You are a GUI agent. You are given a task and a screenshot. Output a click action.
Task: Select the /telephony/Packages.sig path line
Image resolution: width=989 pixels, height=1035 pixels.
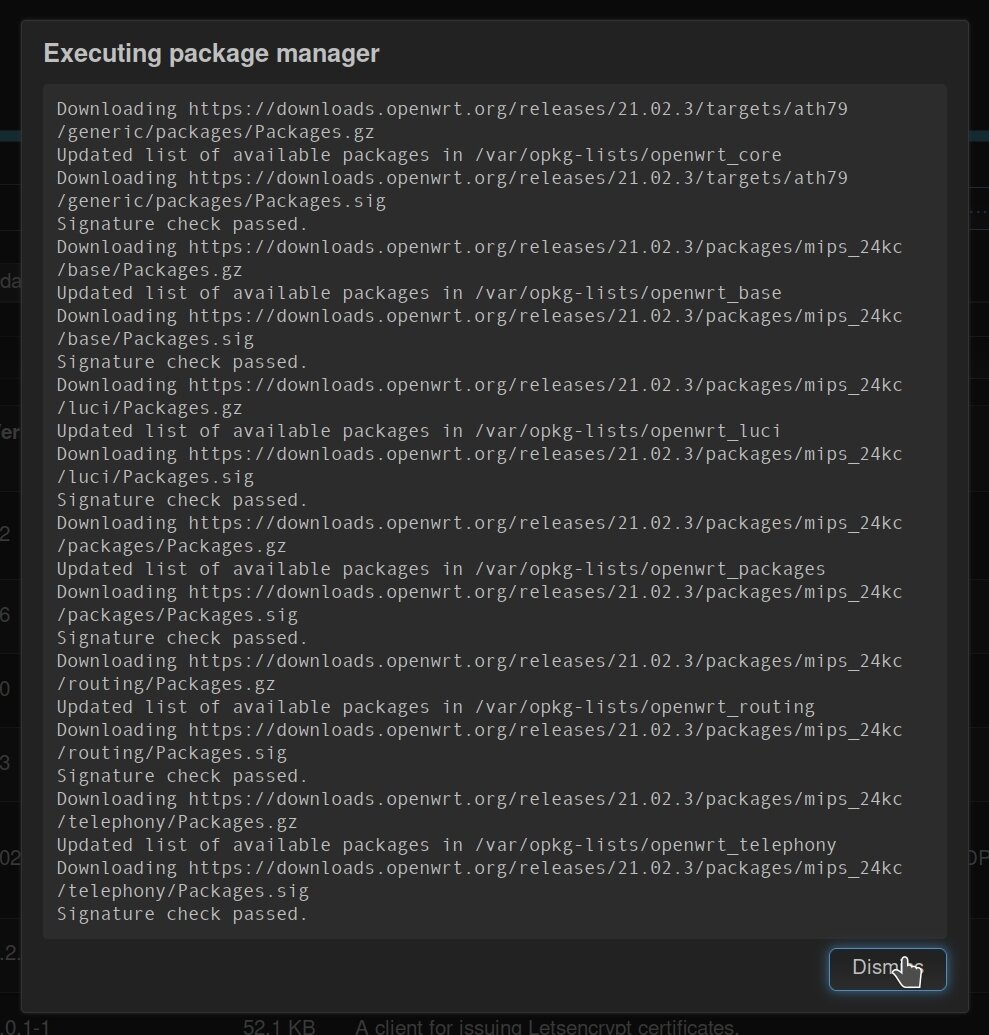pos(182,891)
